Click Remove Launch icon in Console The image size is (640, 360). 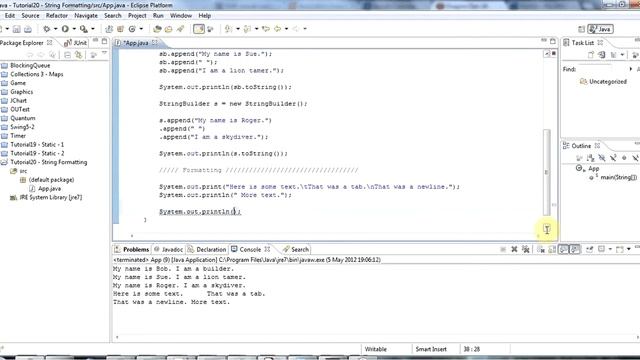pos(514,249)
